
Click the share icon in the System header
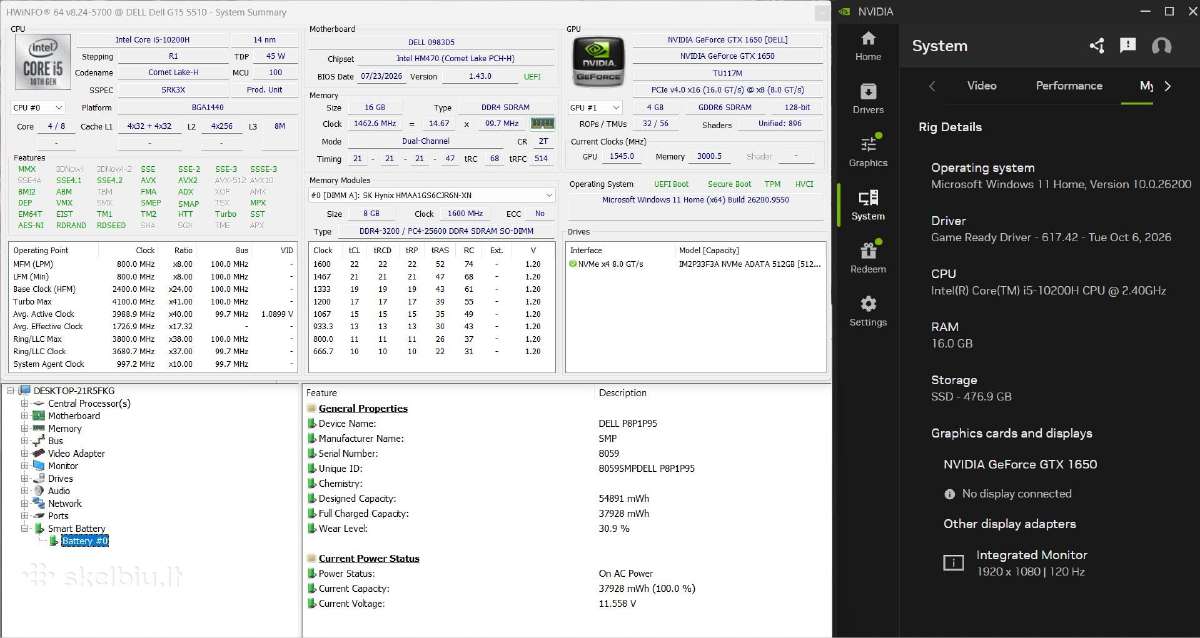click(x=1097, y=46)
